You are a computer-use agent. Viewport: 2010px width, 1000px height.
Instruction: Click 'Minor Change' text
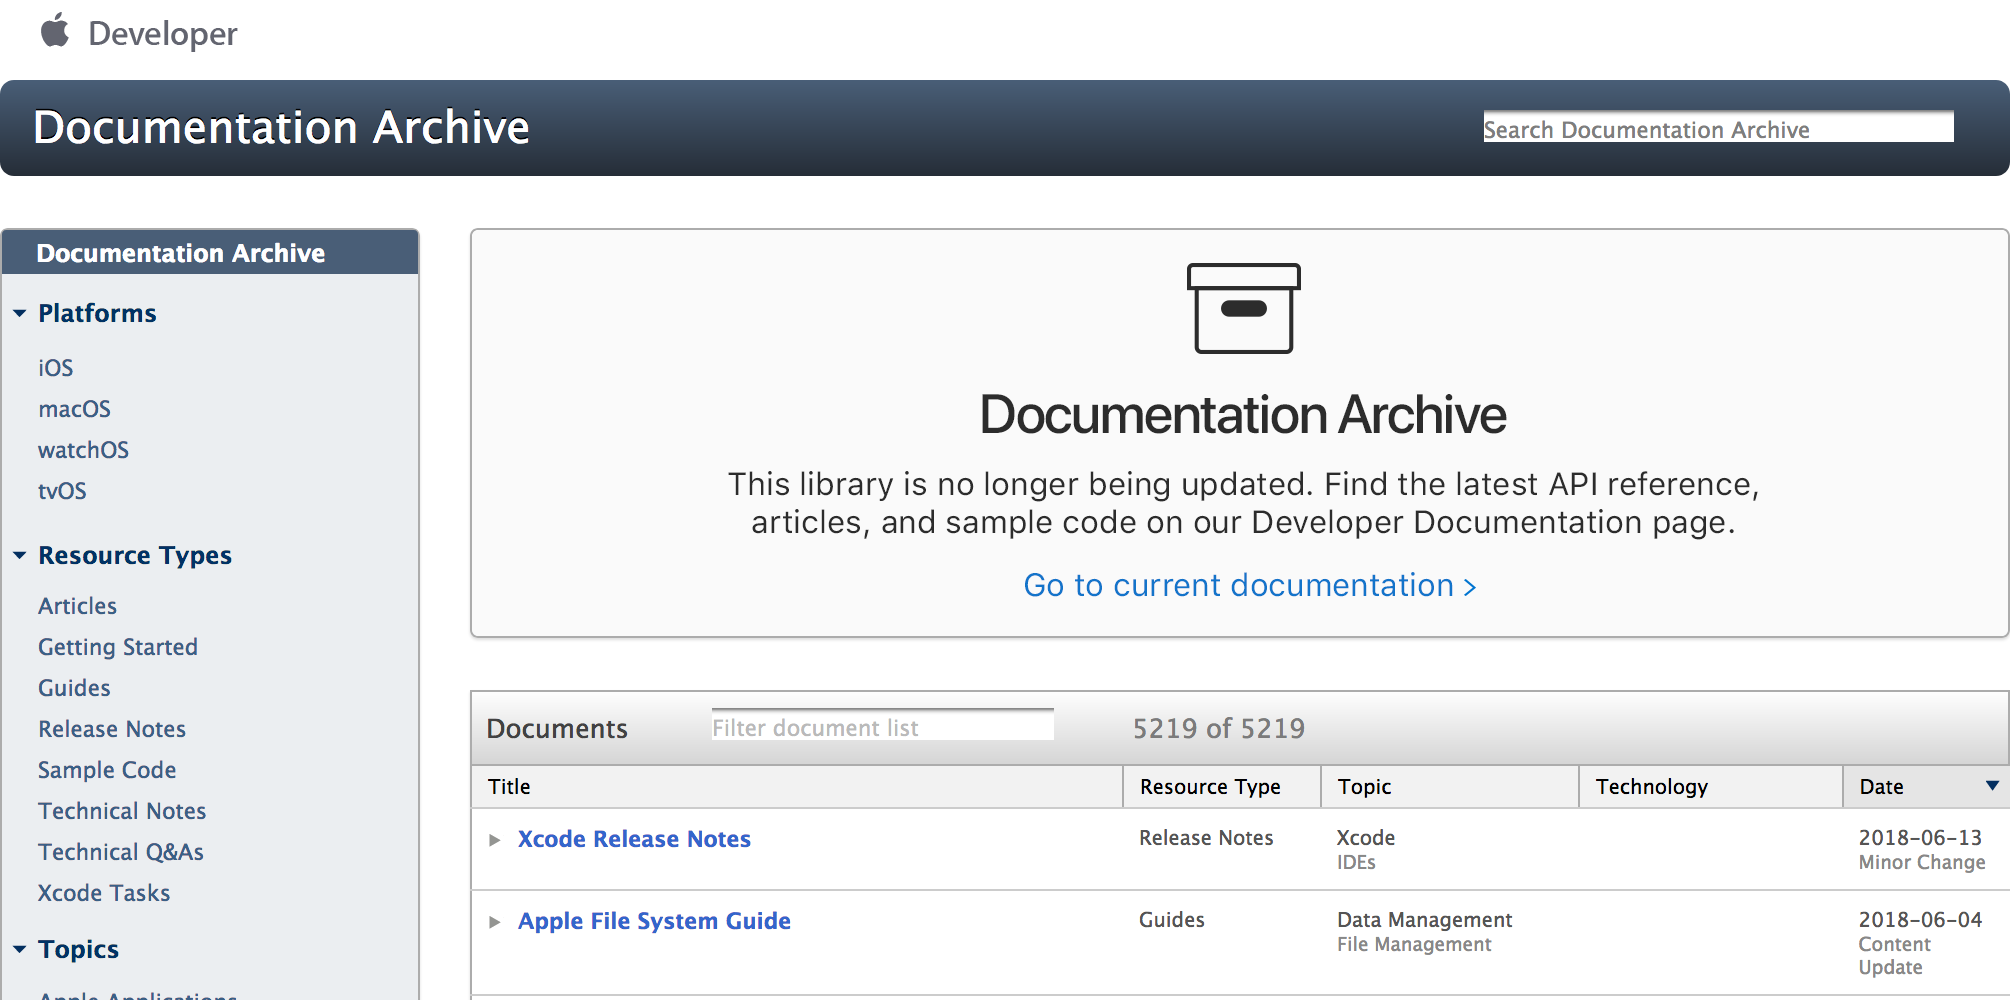1922,862
